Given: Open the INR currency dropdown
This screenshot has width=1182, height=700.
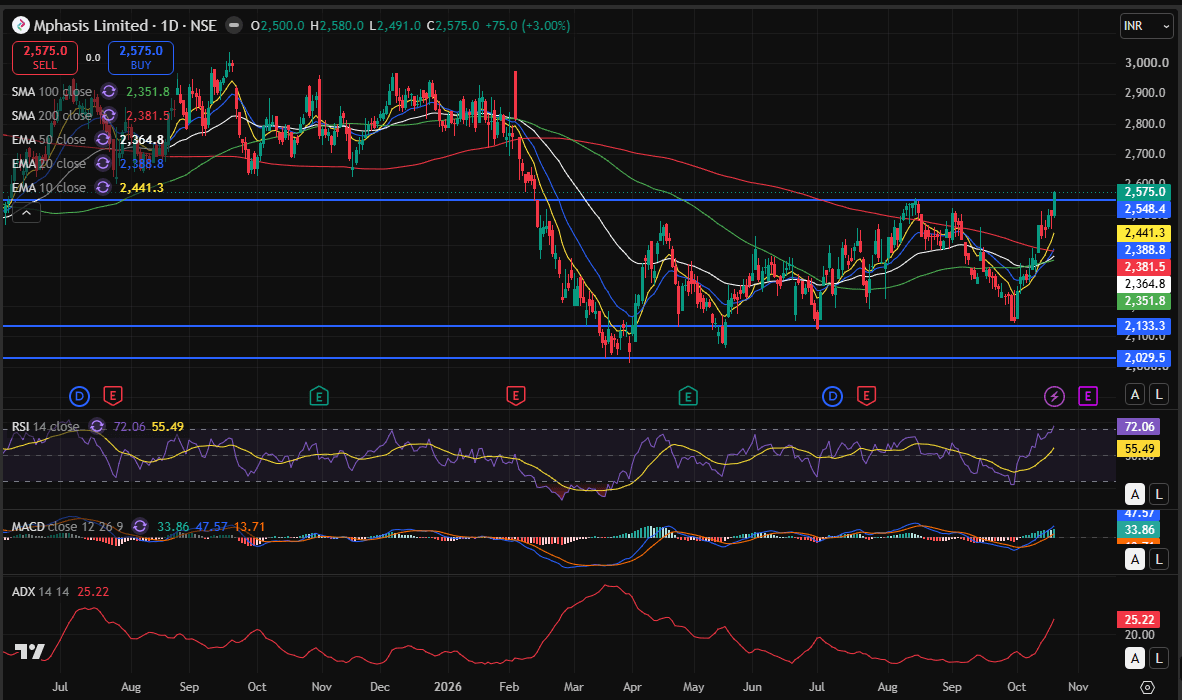Looking at the screenshot, I should tap(1147, 26).
